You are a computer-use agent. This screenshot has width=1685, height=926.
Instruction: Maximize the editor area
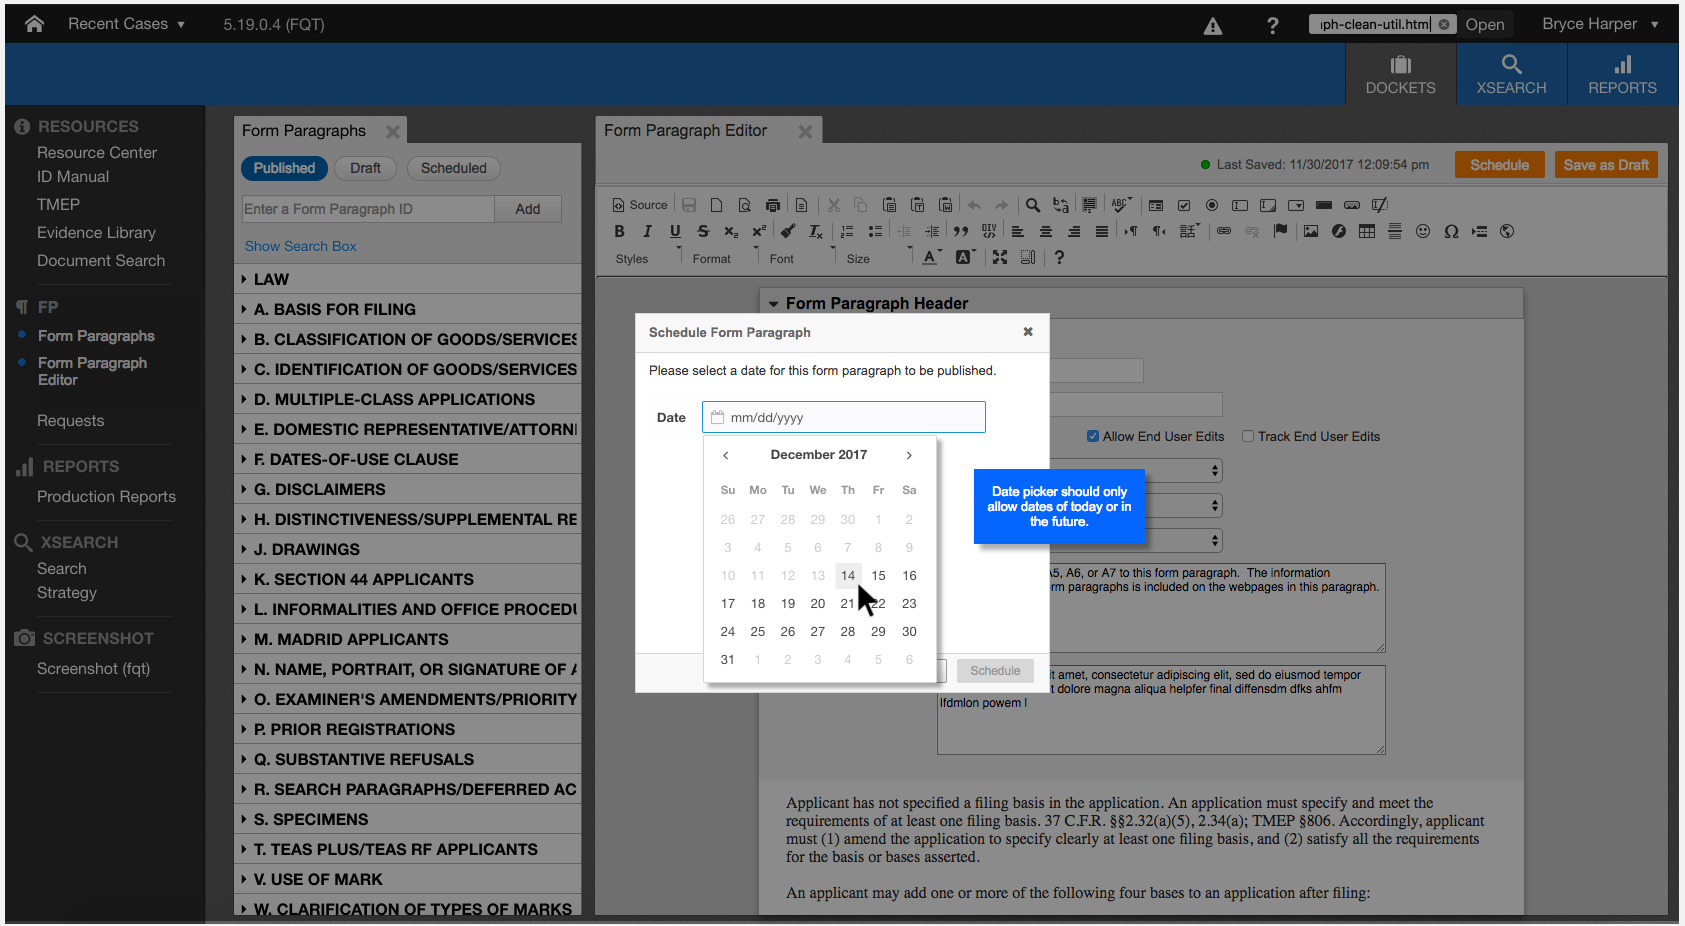pos(999,257)
